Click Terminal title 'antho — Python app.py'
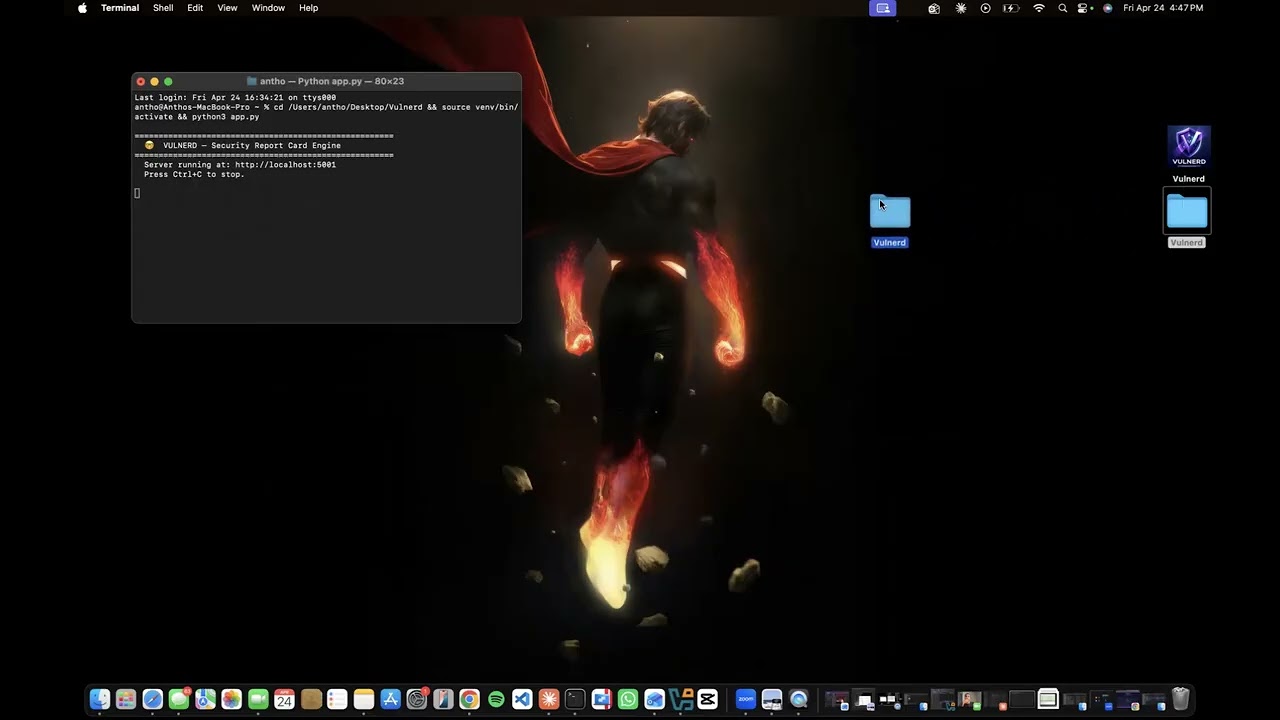Image resolution: width=1280 pixels, height=720 pixels. pyautogui.click(x=332, y=81)
